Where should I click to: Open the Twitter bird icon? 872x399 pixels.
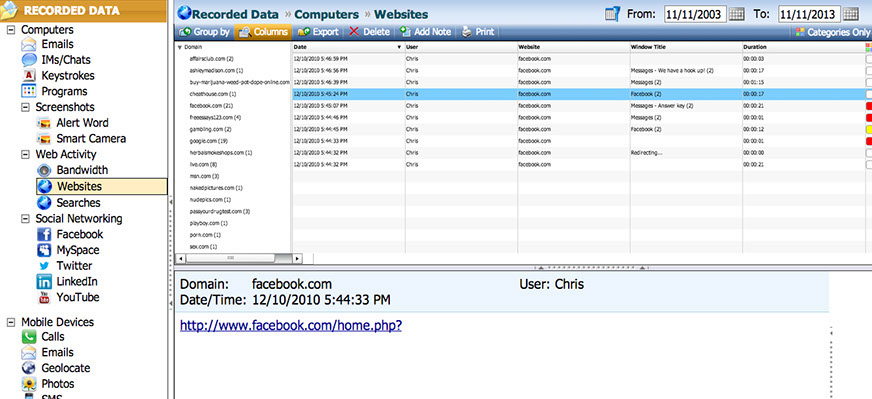click(x=44, y=266)
